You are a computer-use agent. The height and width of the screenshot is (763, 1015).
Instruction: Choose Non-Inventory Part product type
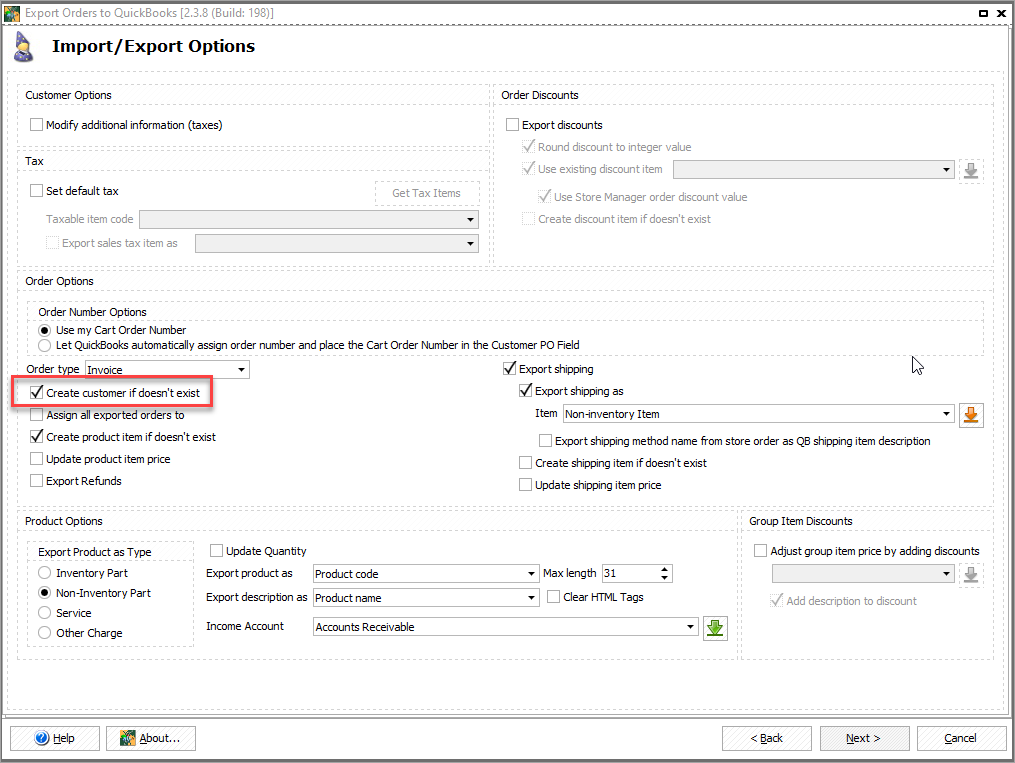point(45,593)
